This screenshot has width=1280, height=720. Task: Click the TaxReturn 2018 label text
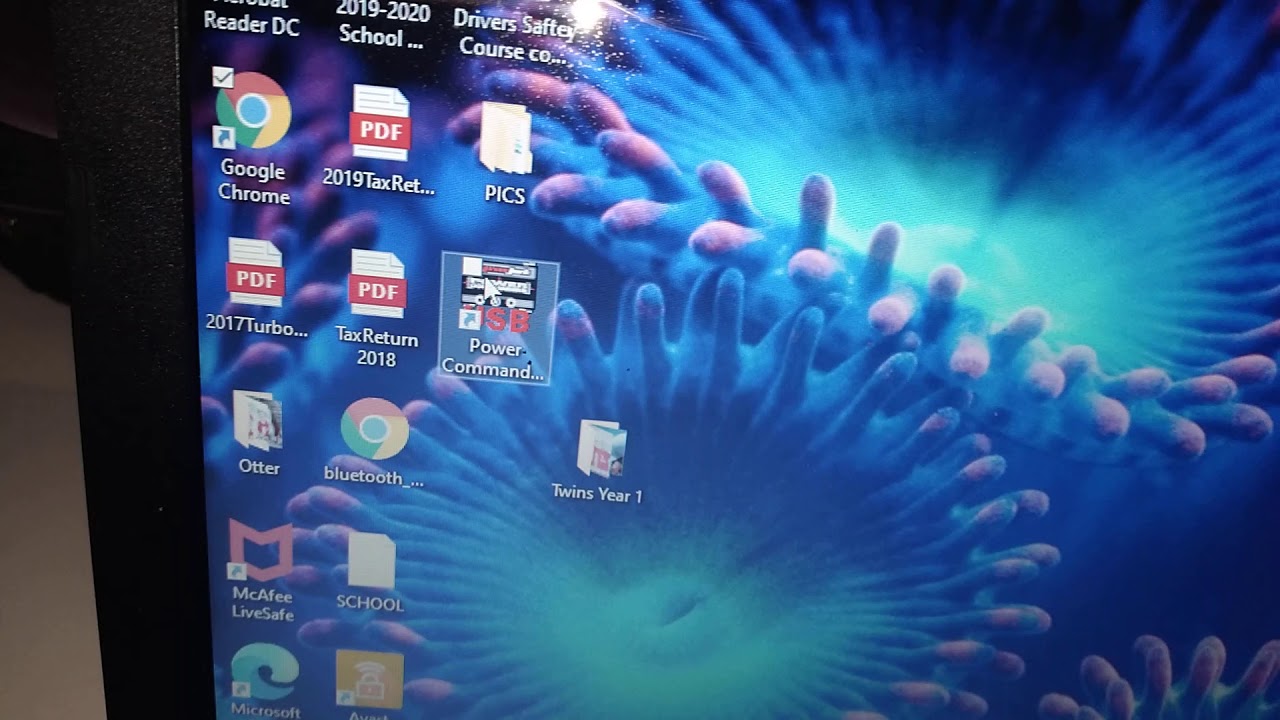coord(377,348)
